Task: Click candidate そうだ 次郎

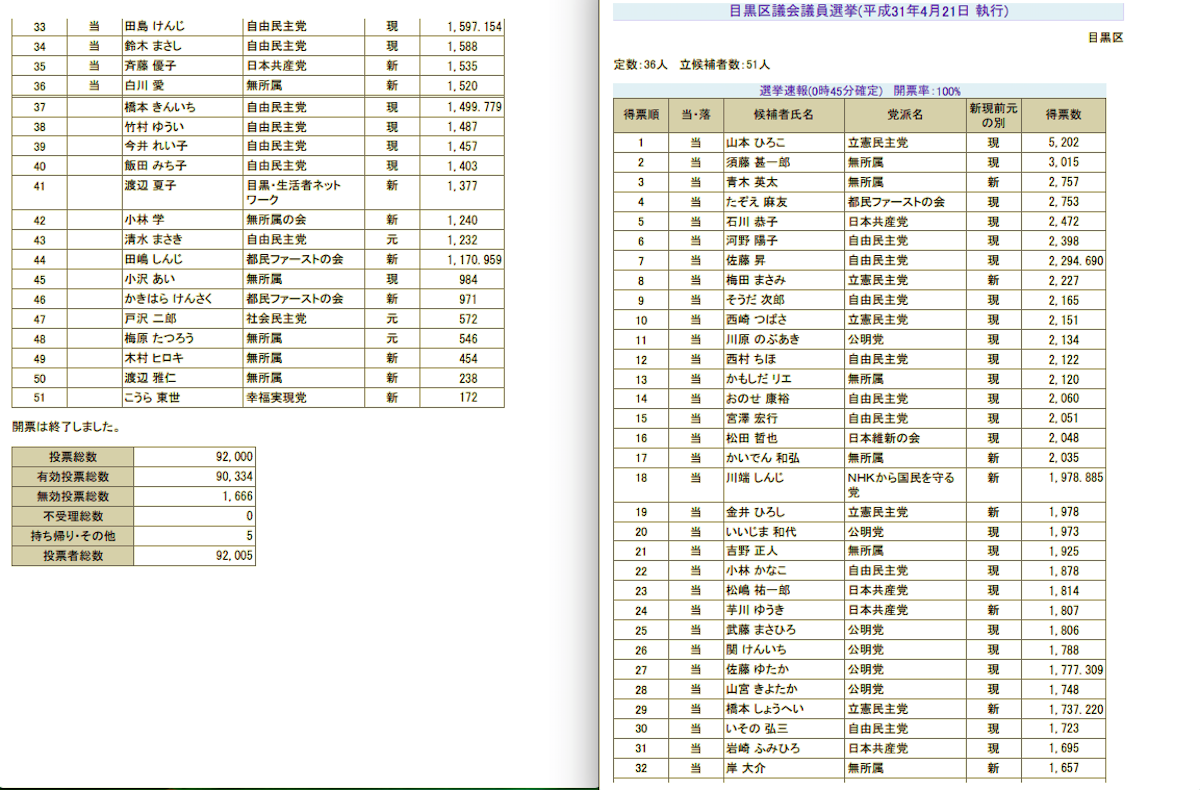Action: [756, 300]
